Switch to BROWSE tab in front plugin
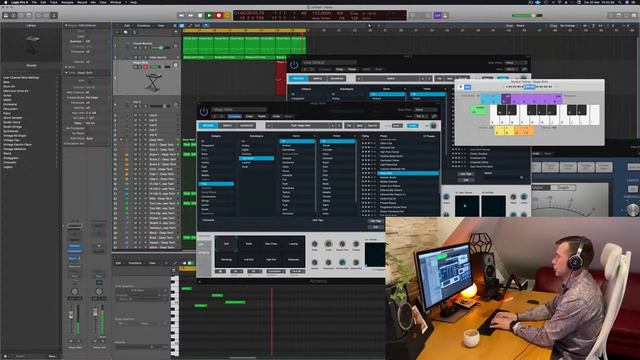 tap(208, 125)
